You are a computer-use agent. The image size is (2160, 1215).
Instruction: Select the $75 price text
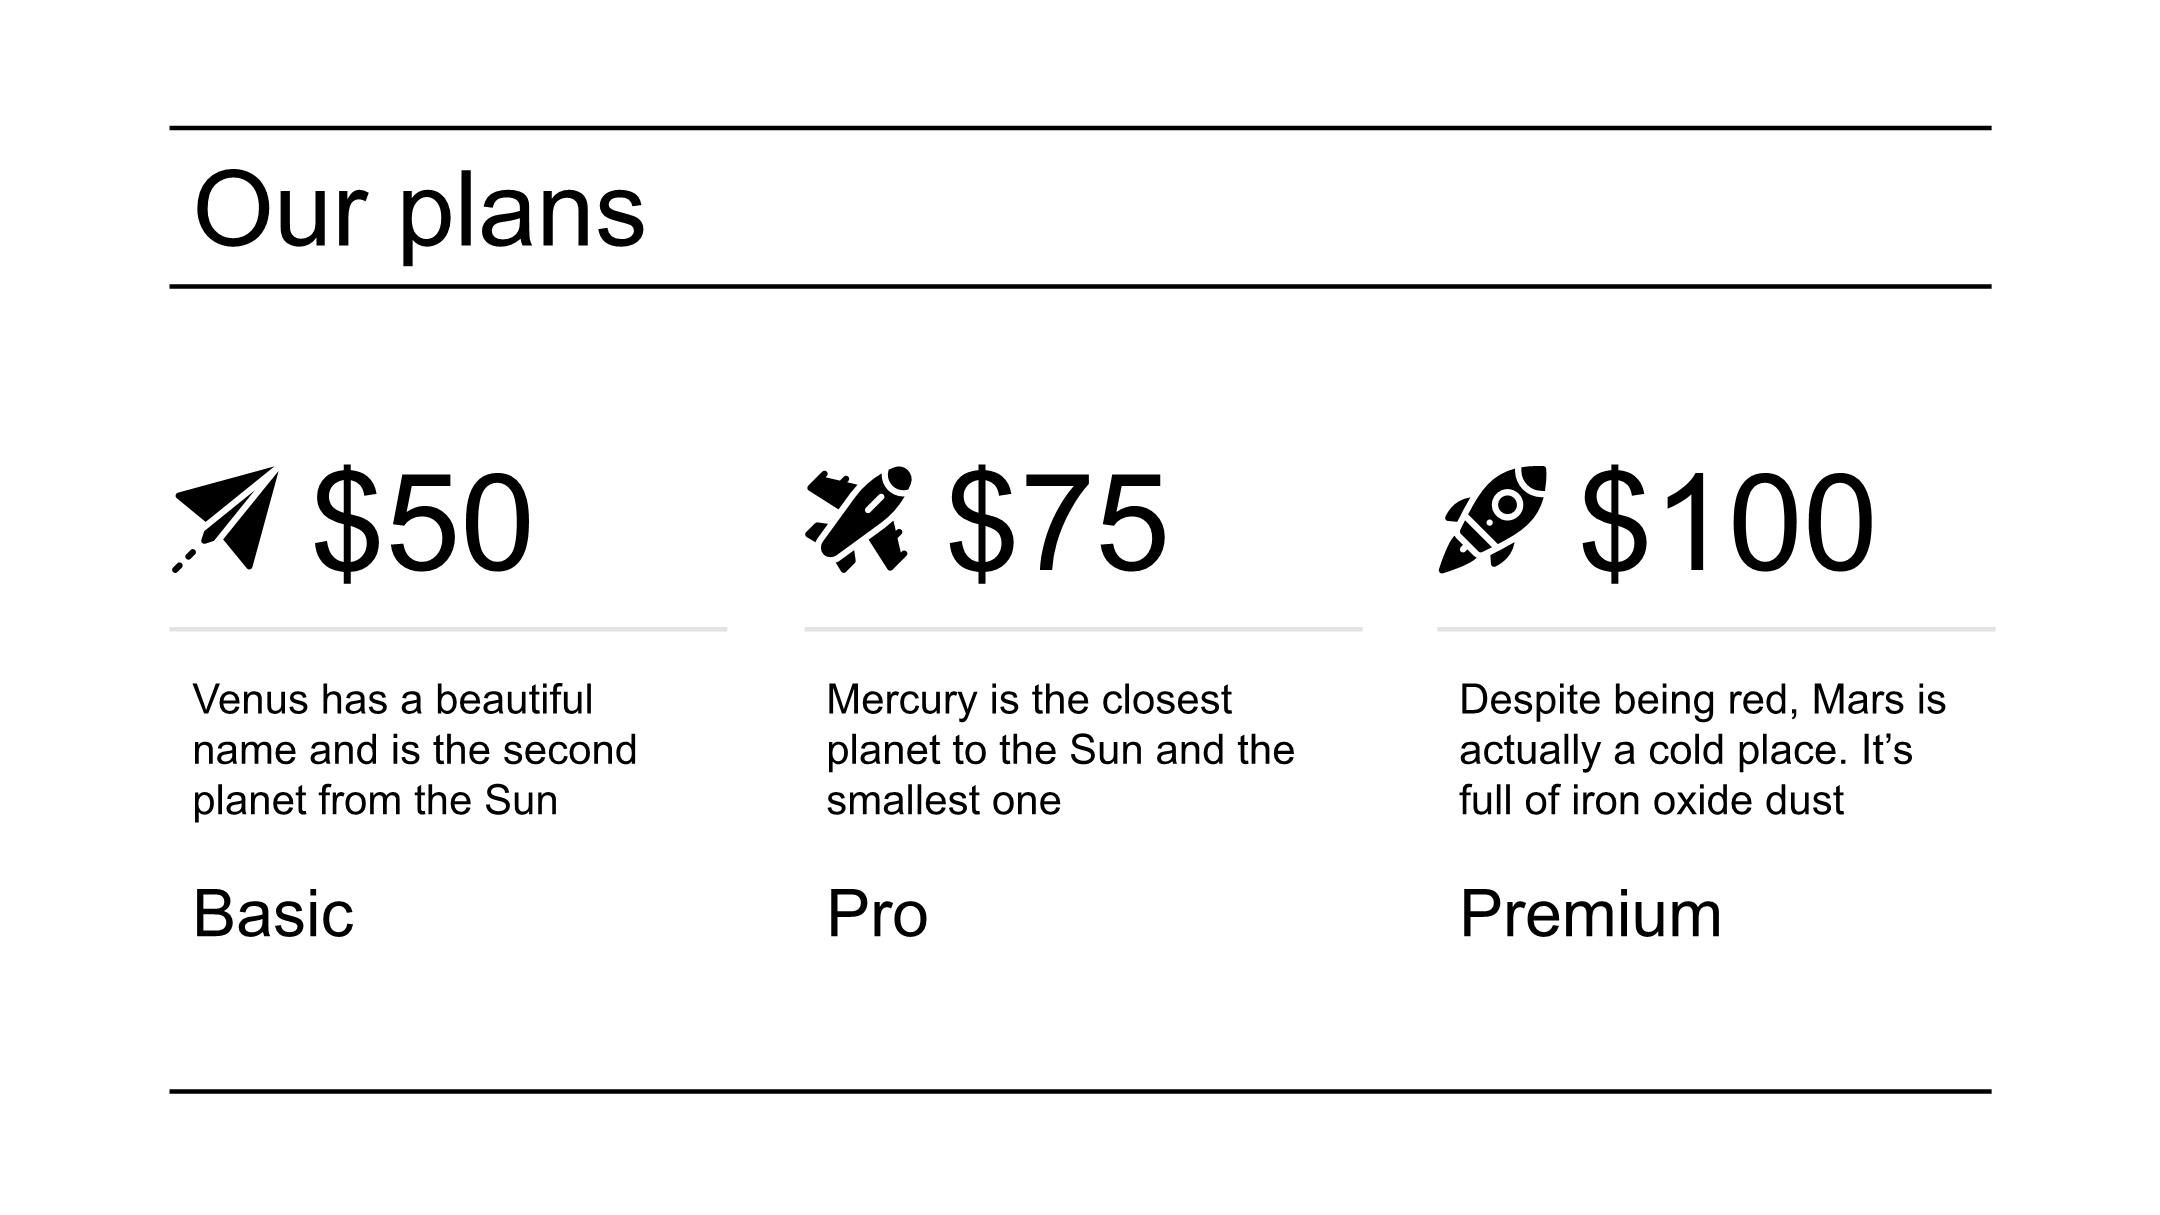click(x=1057, y=523)
